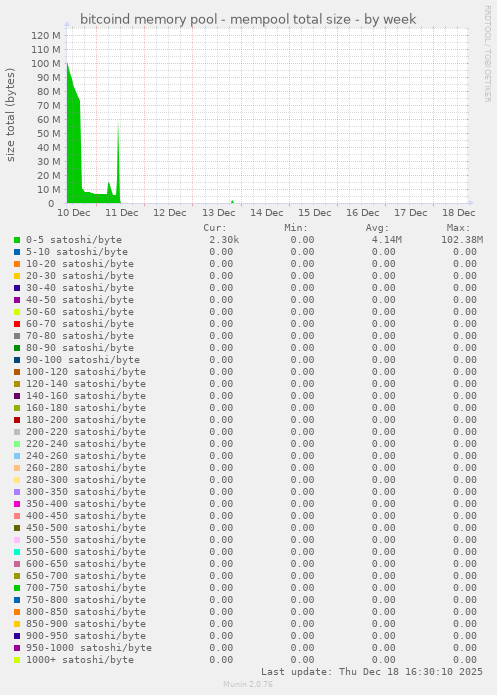Click the green swatch for 0-5 satoshi/byte
The image size is (497, 695).
pos(17,240)
